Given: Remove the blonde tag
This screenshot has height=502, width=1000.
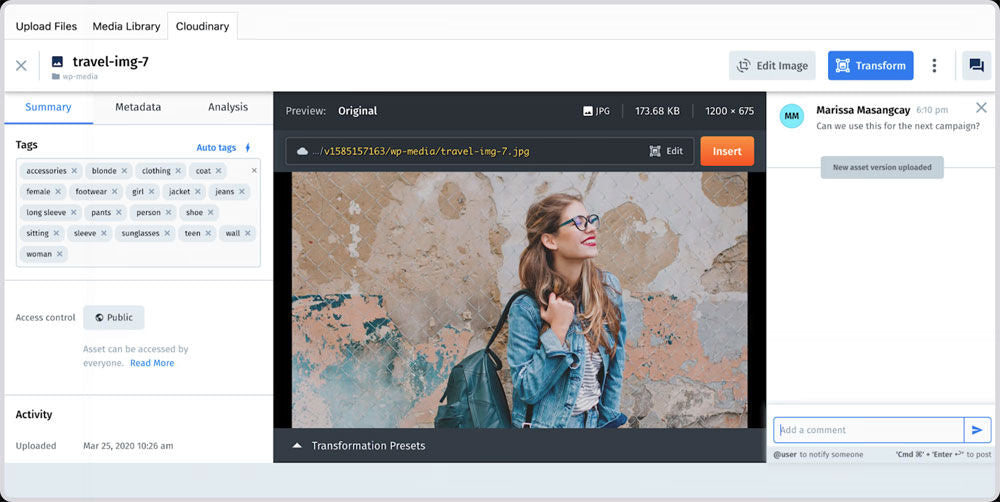Looking at the screenshot, I should pyautogui.click(x=124, y=171).
